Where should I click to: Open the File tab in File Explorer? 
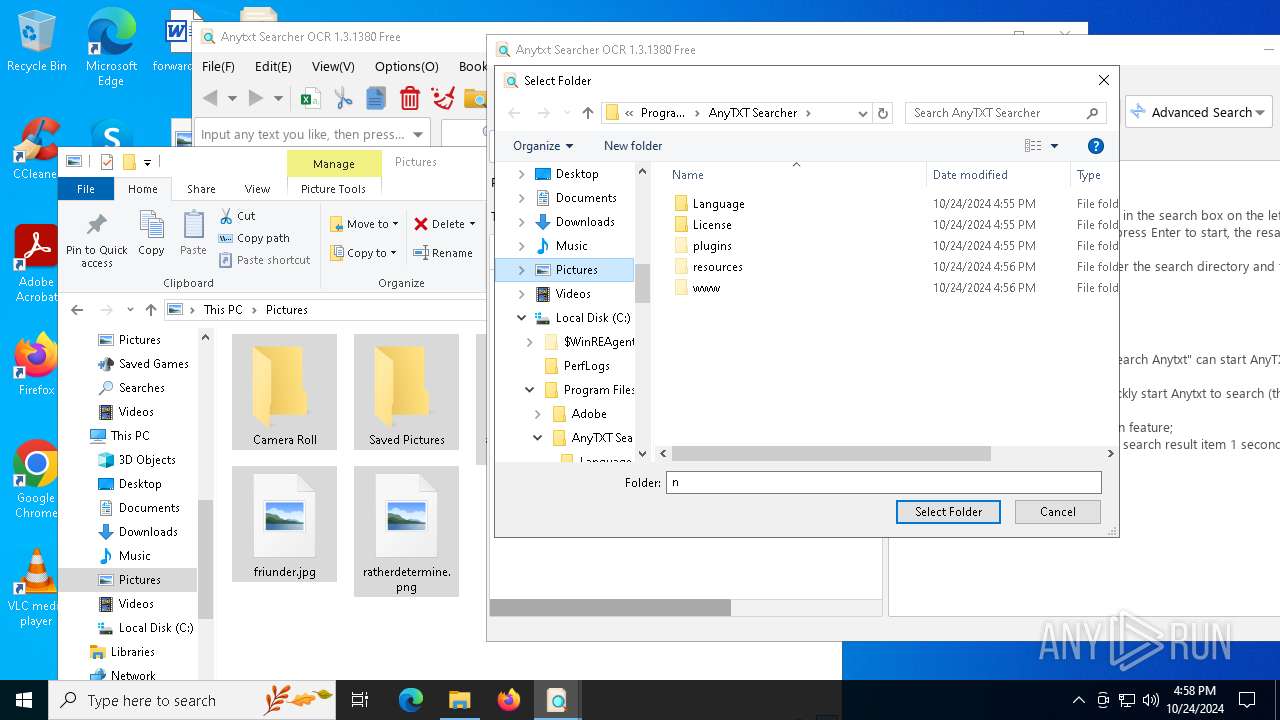click(x=86, y=189)
